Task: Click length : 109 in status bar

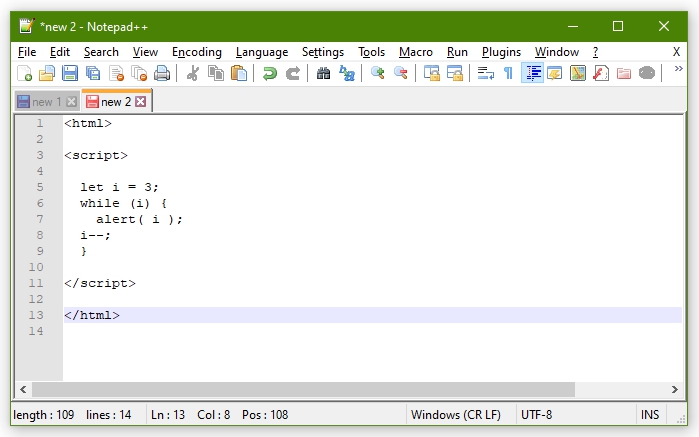Action: pyautogui.click(x=44, y=415)
